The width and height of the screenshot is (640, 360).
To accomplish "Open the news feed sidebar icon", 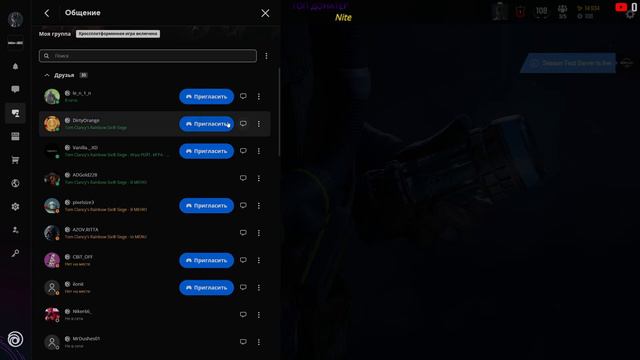I will [16, 136].
